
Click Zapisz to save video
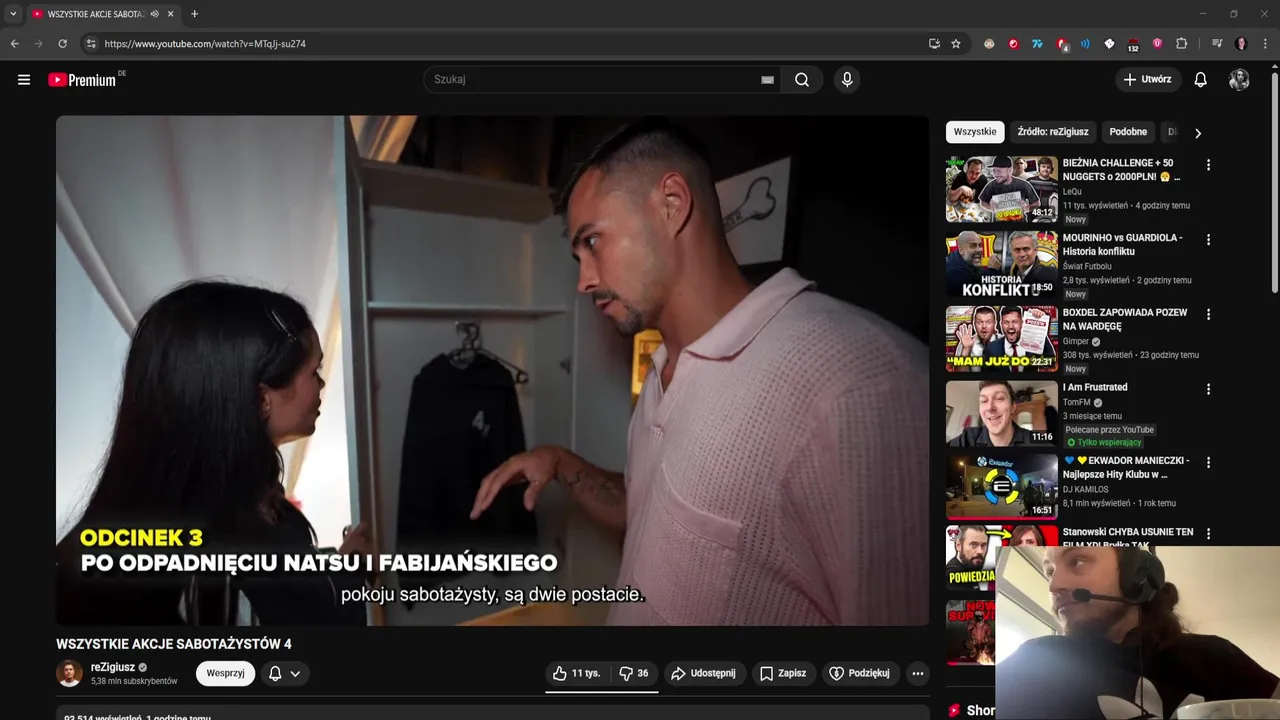tap(783, 673)
